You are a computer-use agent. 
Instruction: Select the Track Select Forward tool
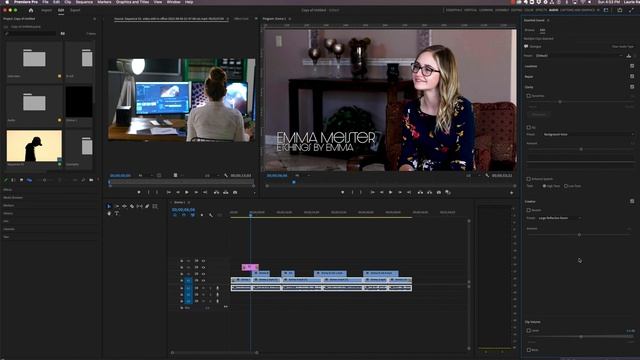tap(117, 207)
